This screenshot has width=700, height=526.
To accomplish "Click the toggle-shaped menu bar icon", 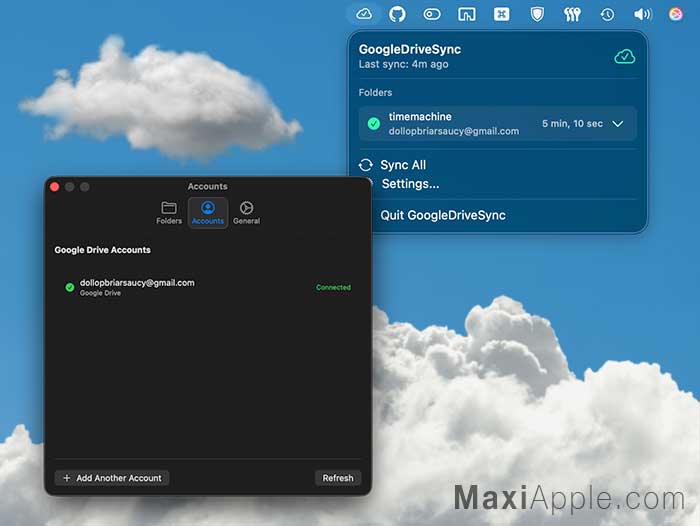I will click(432, 15).
